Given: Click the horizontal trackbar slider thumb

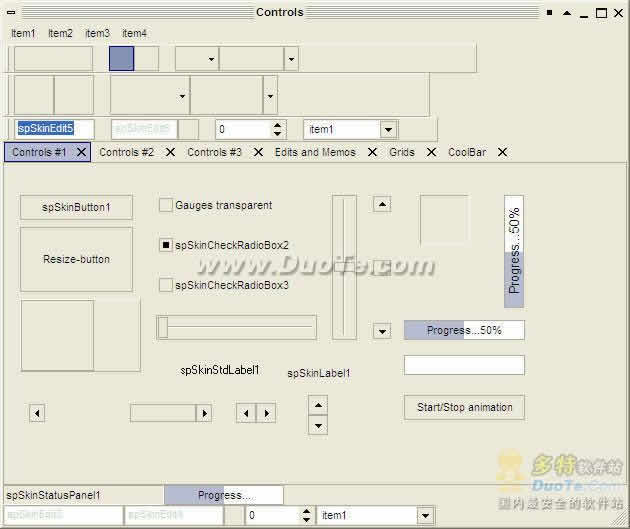Looking at the screenshot, I should 163,327.
